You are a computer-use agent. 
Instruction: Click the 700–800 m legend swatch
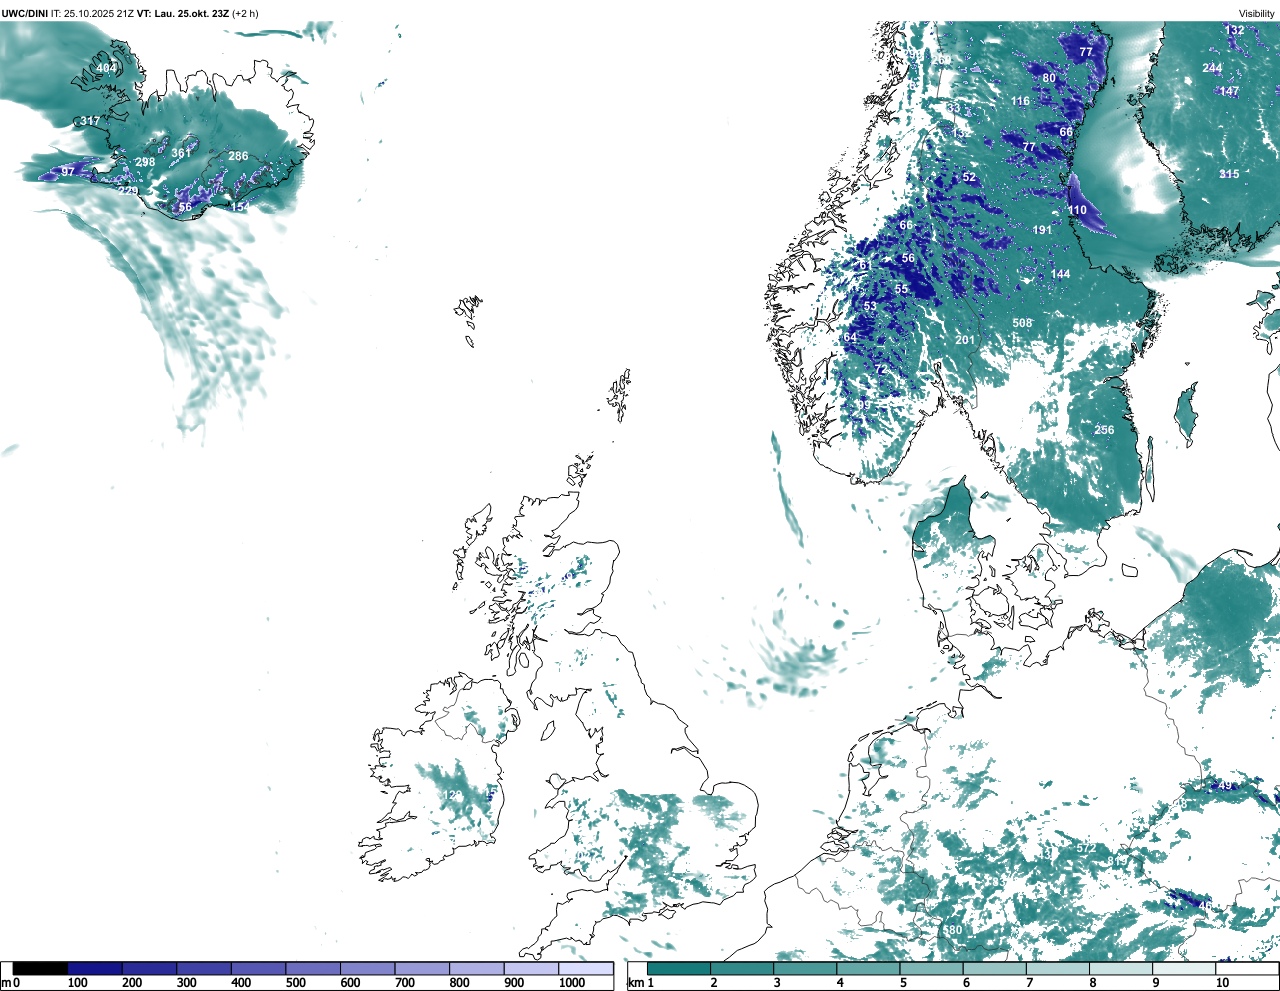point(422,968)
